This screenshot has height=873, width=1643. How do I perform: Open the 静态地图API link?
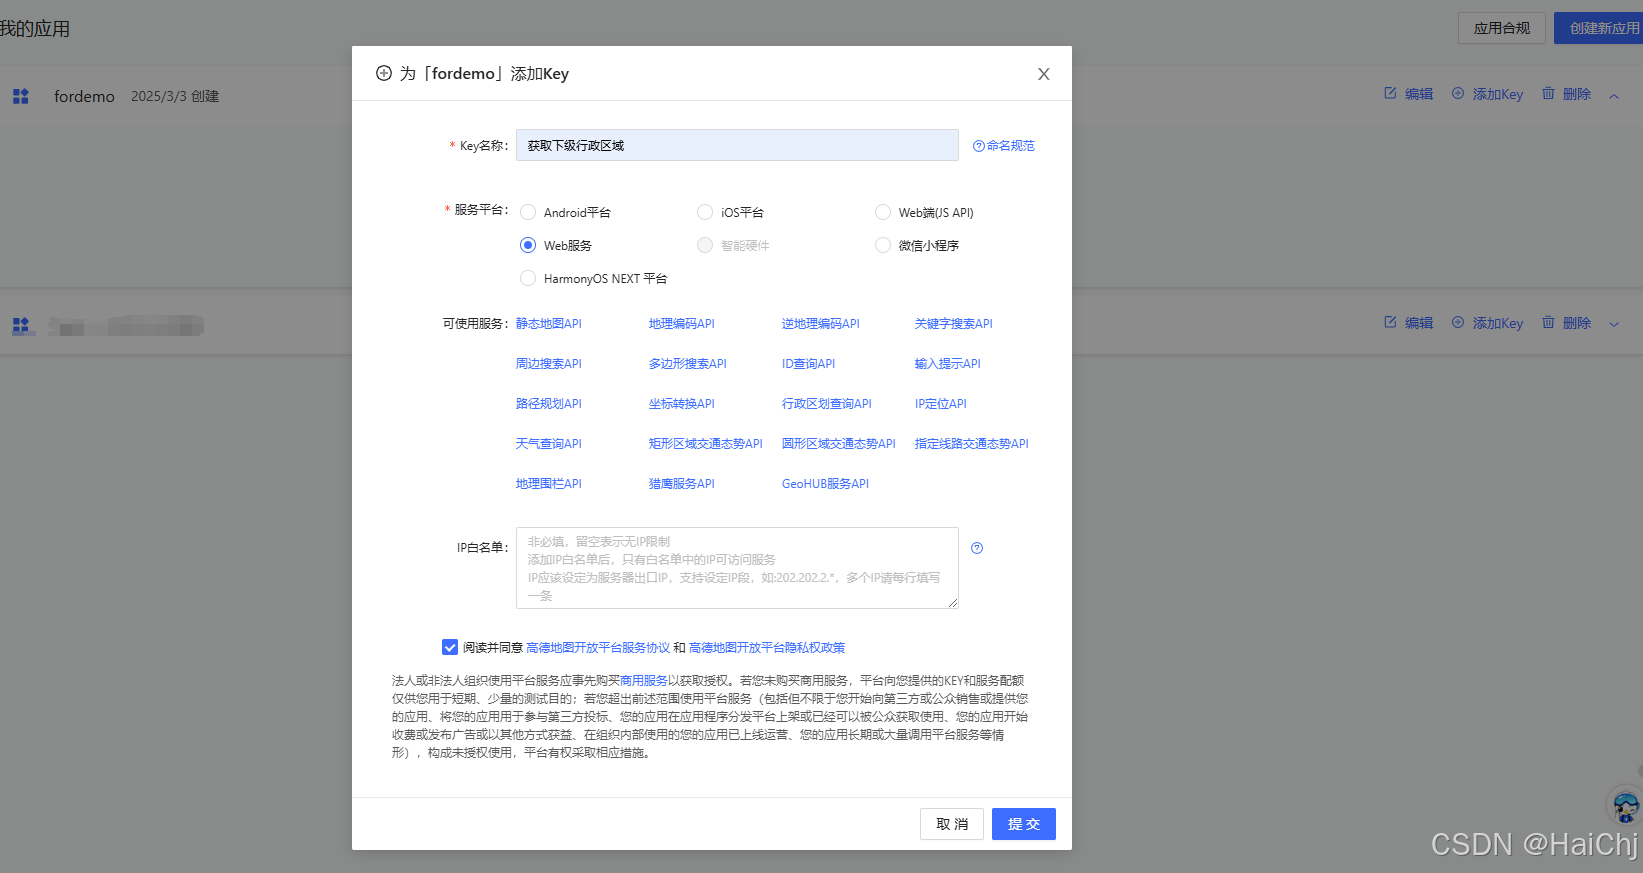549,324
